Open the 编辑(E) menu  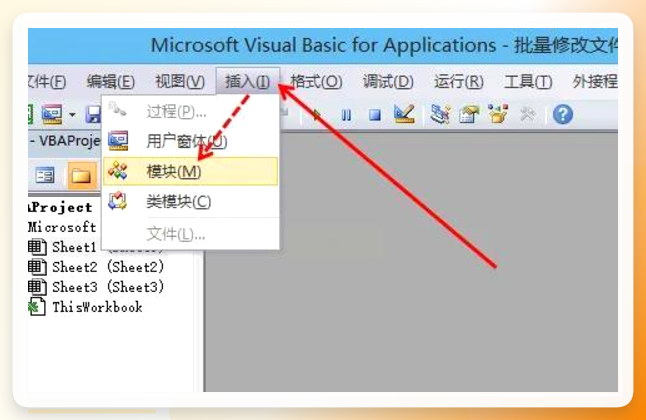pyautogui.click(x=110, y=82)
